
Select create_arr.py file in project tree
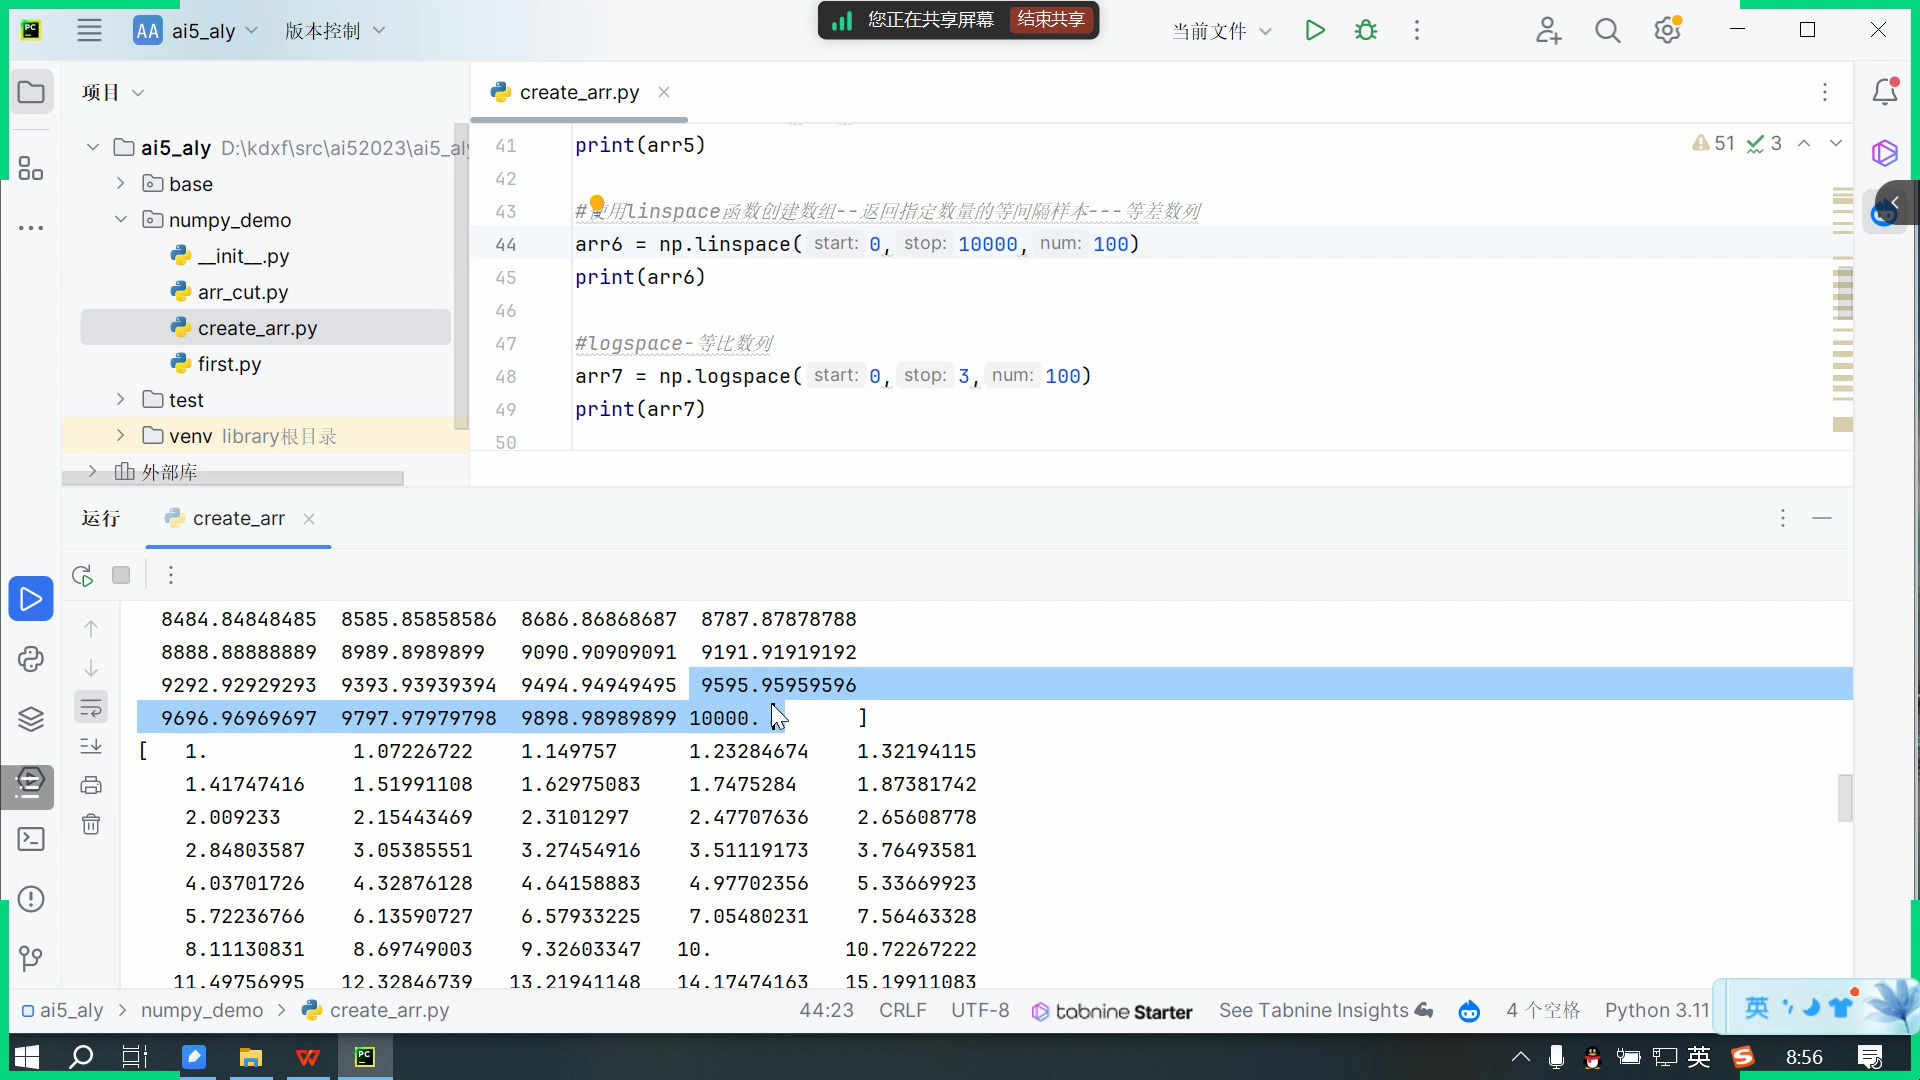(258, 328)
